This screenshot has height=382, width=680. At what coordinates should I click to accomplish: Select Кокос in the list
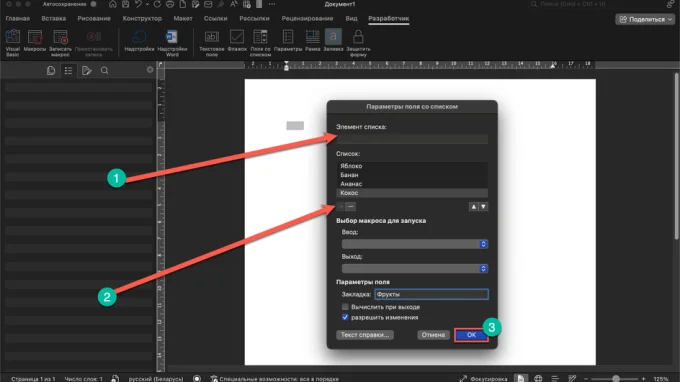[x=412, y=193]
